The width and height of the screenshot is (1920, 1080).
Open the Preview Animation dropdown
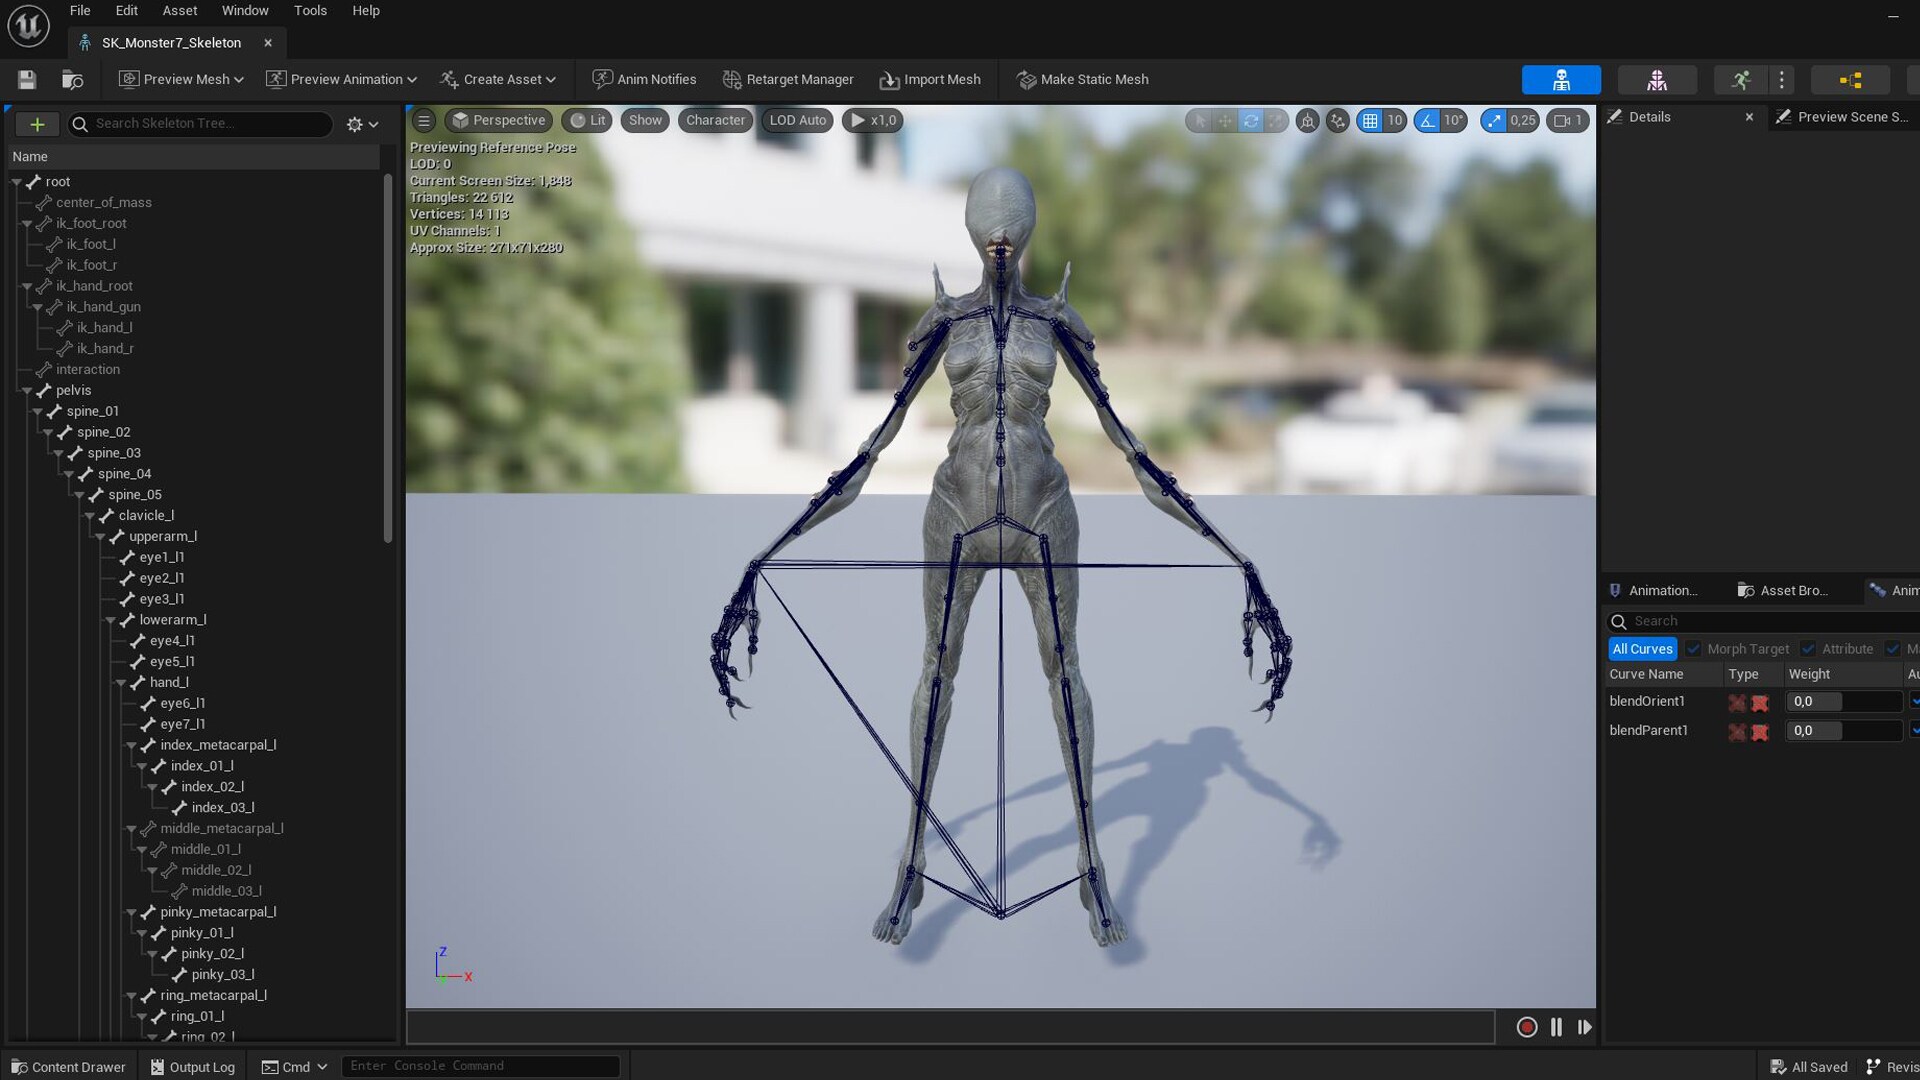pyautogui.click(x=341, y=79)
